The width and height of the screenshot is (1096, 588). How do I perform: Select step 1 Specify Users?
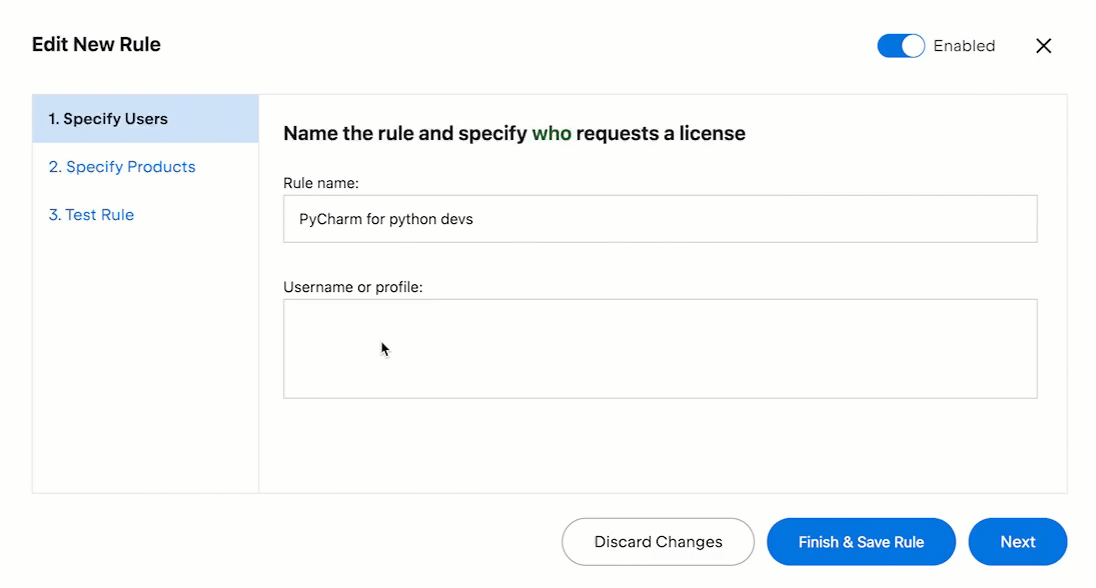(x=107, y=118)
